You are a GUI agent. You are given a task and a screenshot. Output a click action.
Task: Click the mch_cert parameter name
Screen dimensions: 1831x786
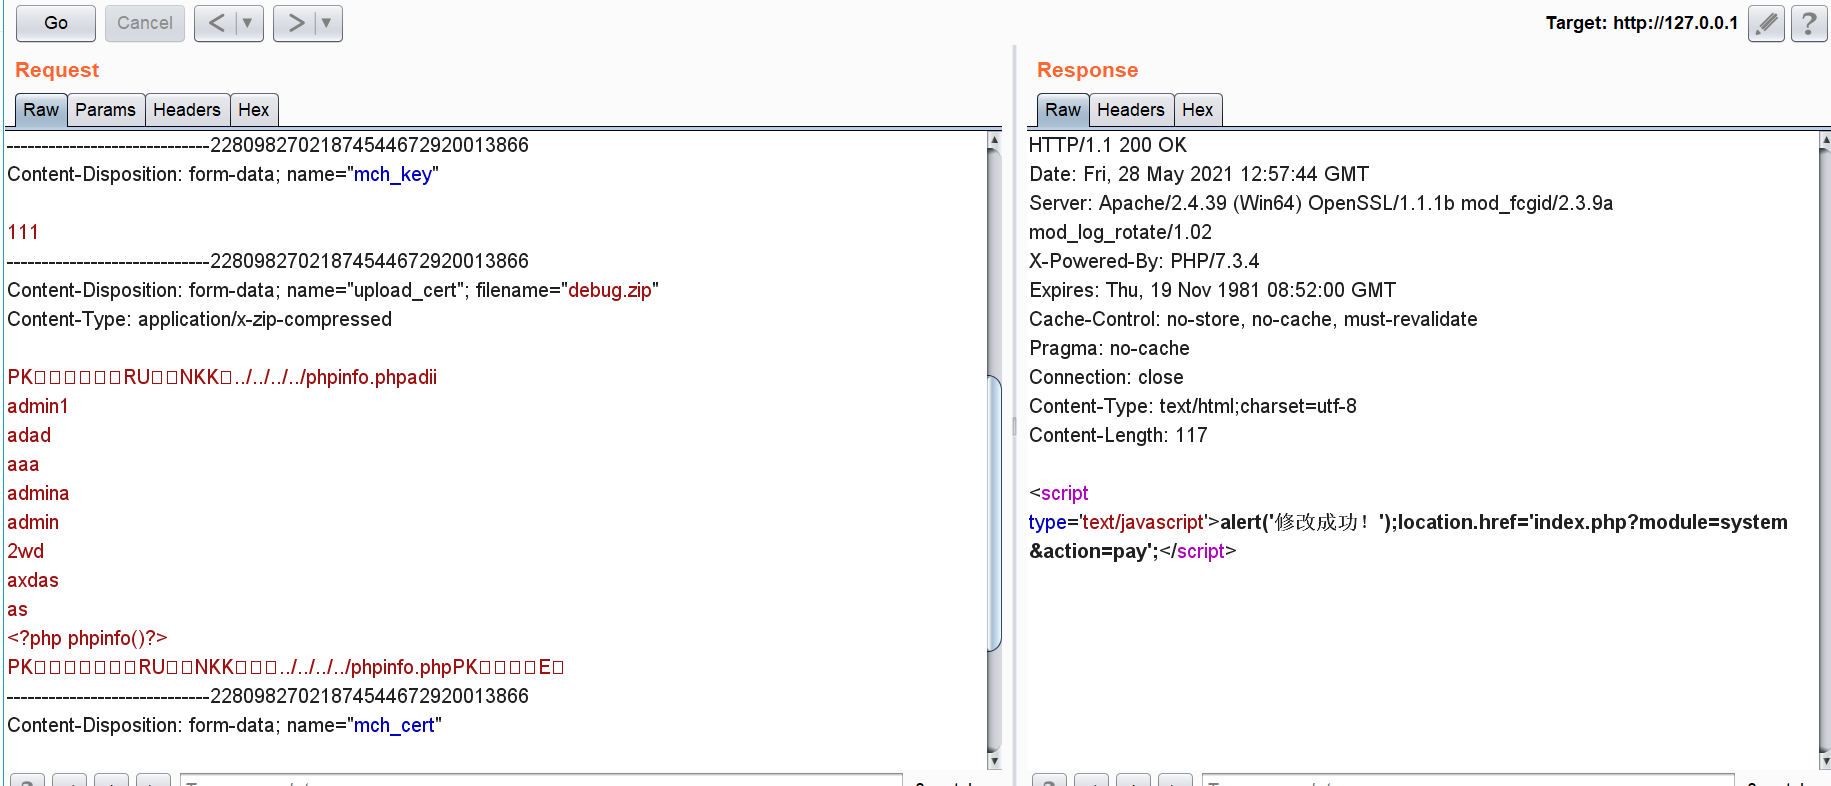click(x=394, y=725)
